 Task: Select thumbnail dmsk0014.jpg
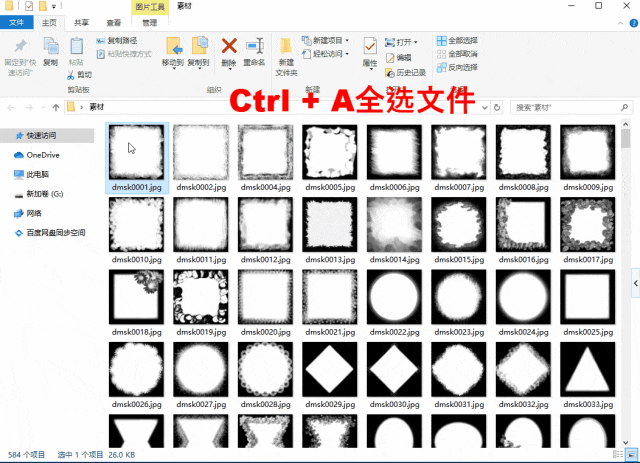click(394, 225)
